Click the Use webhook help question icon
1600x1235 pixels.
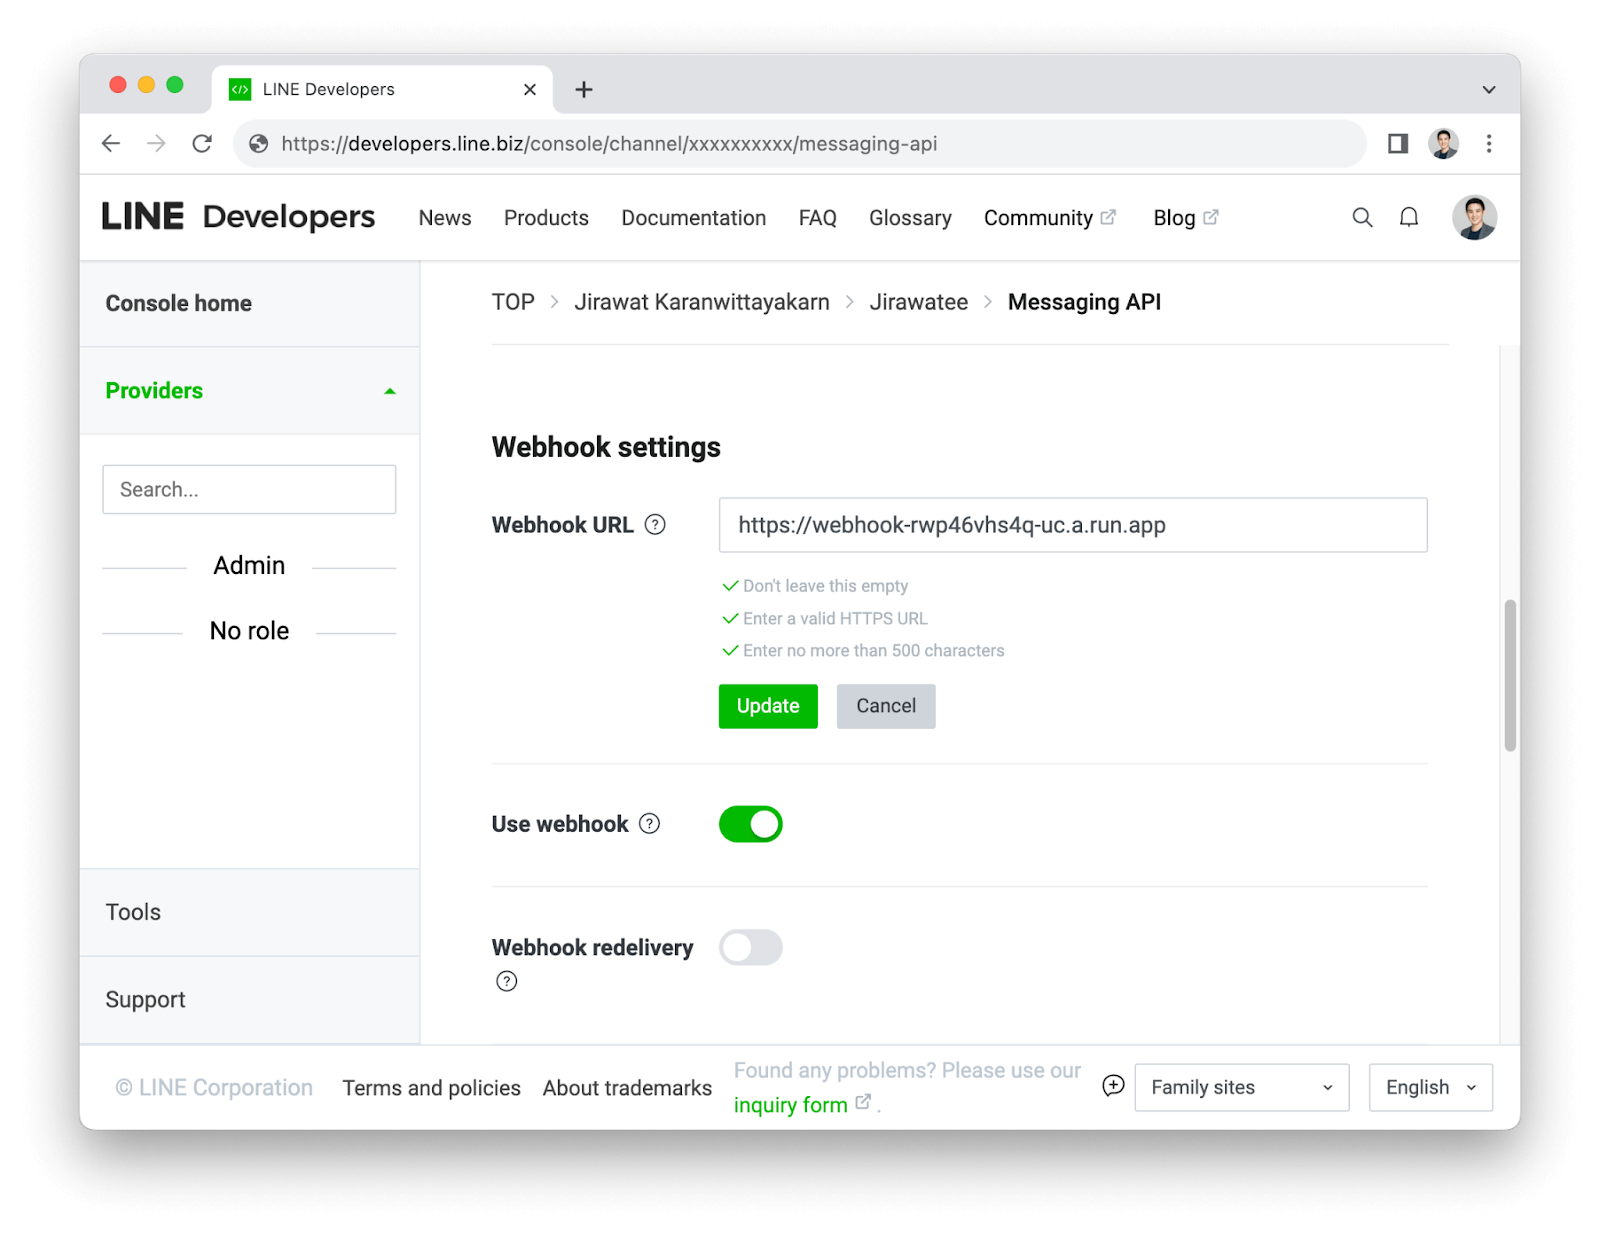650,824
